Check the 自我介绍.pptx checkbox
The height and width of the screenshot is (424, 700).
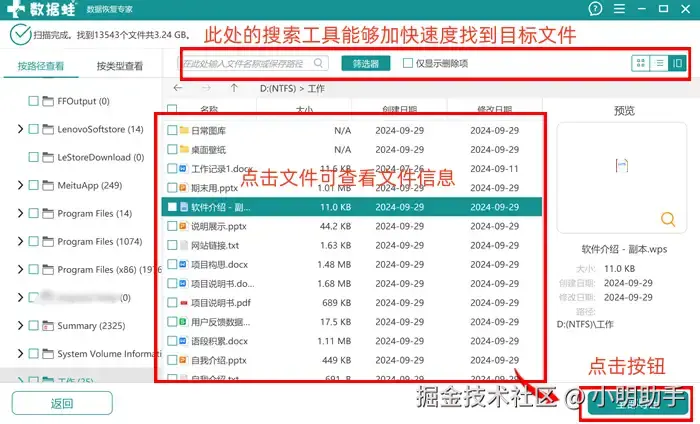[172, 360]
